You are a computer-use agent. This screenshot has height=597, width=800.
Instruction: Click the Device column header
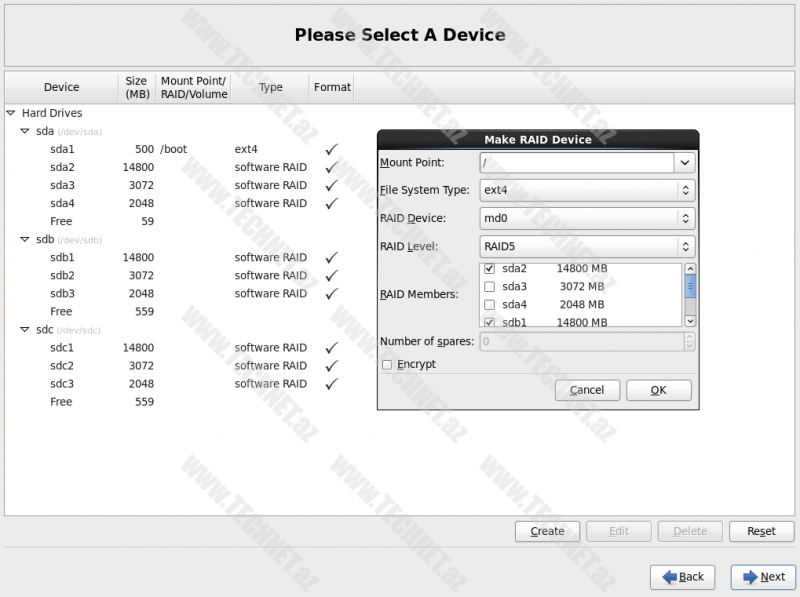point(62,87)
